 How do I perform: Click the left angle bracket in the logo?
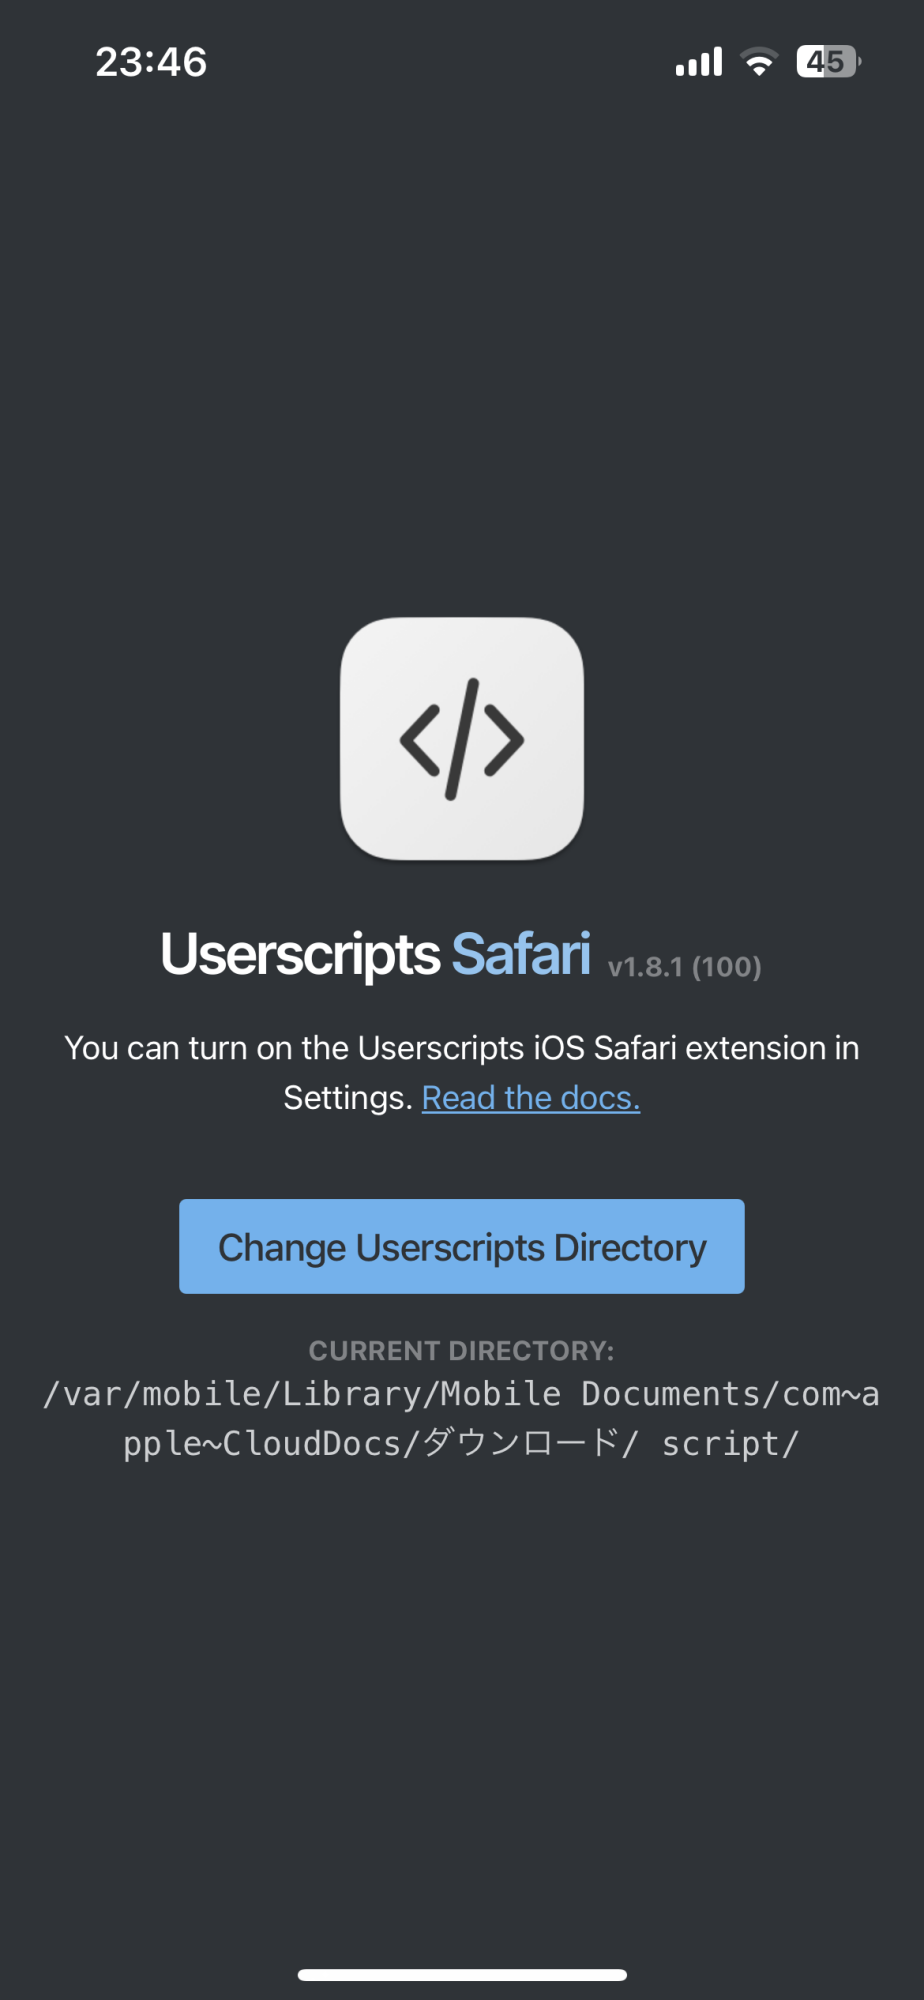click(x=420, y=740)
